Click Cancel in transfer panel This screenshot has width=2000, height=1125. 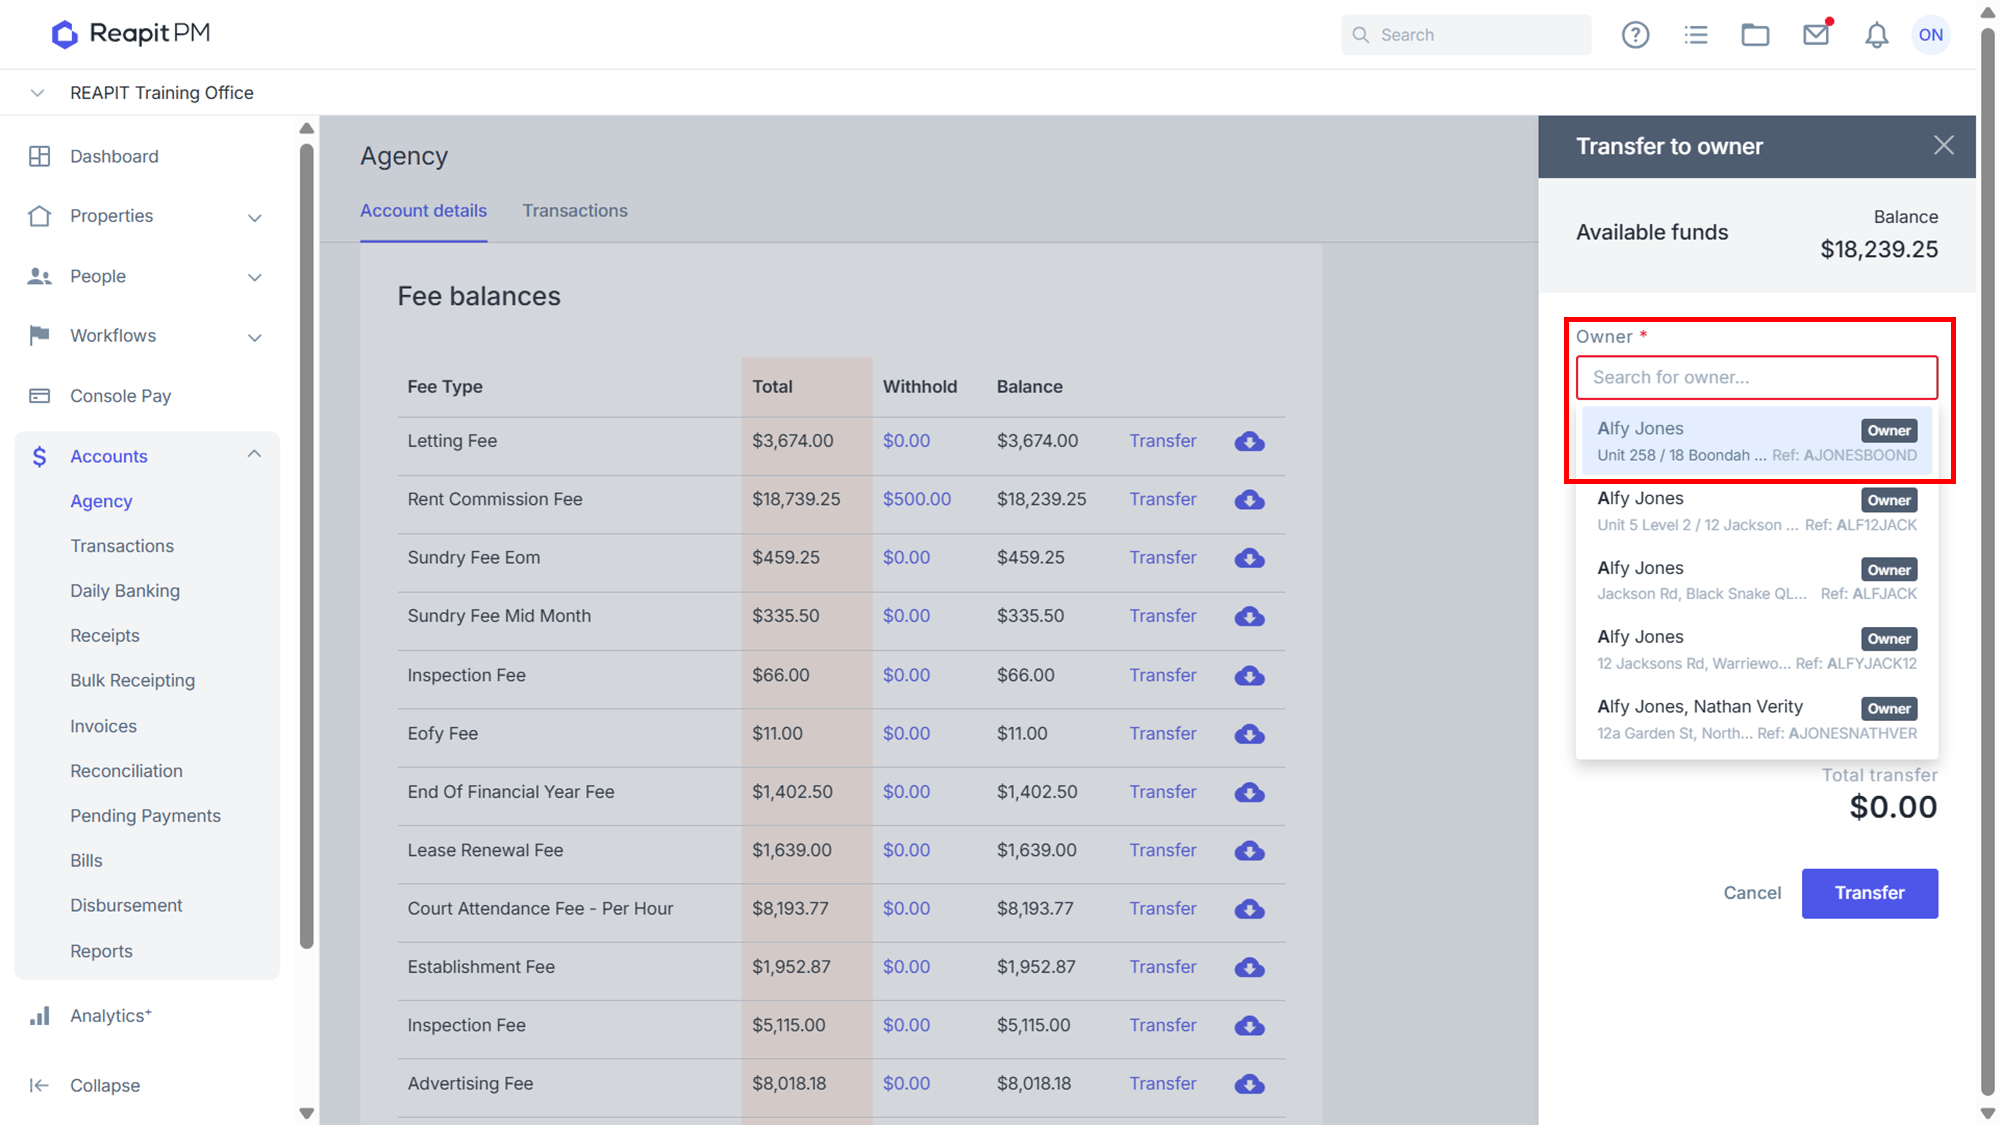[x=1752, y=893]
